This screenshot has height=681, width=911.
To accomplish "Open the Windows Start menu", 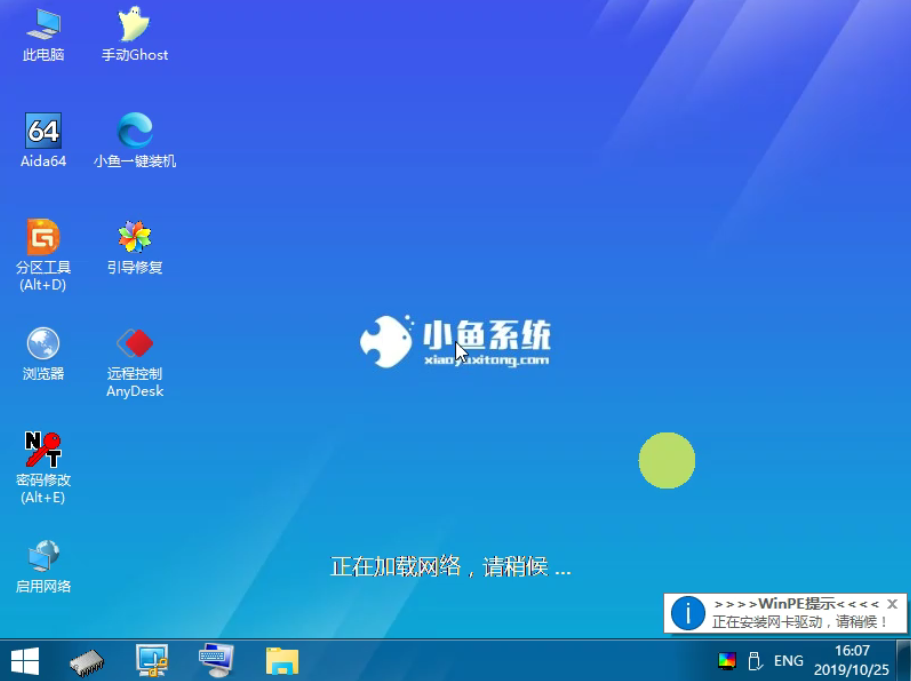I will coord(23,660).
